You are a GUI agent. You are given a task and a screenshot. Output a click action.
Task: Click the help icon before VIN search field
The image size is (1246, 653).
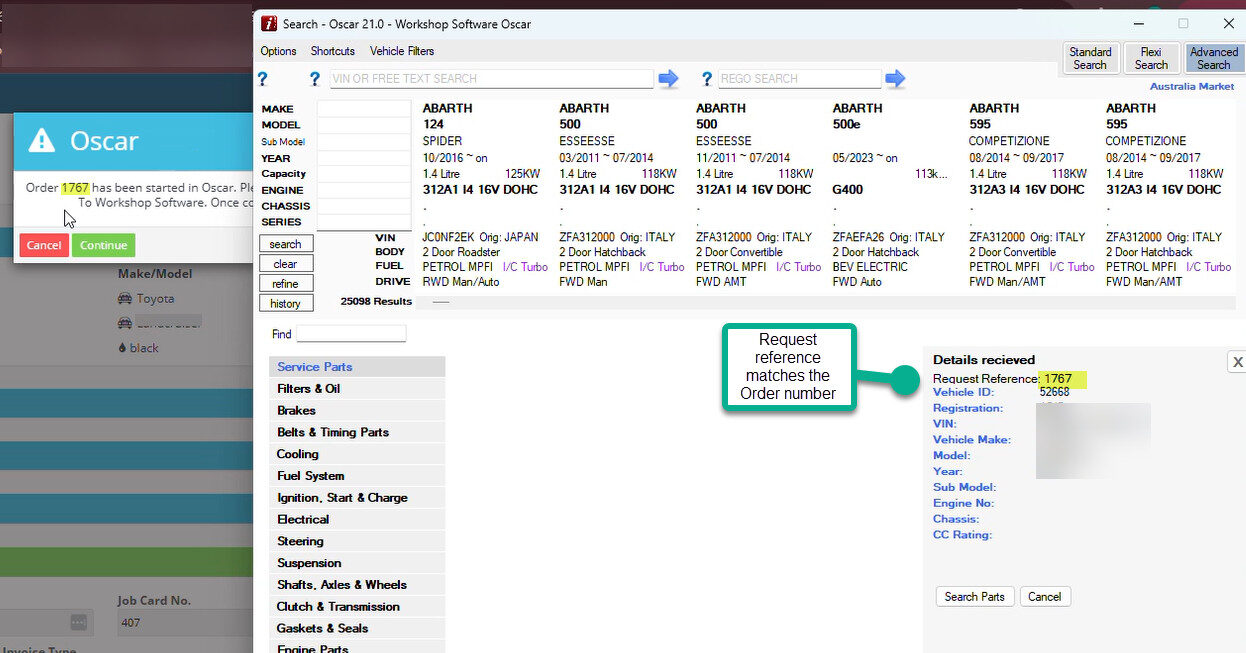[315, 79]
